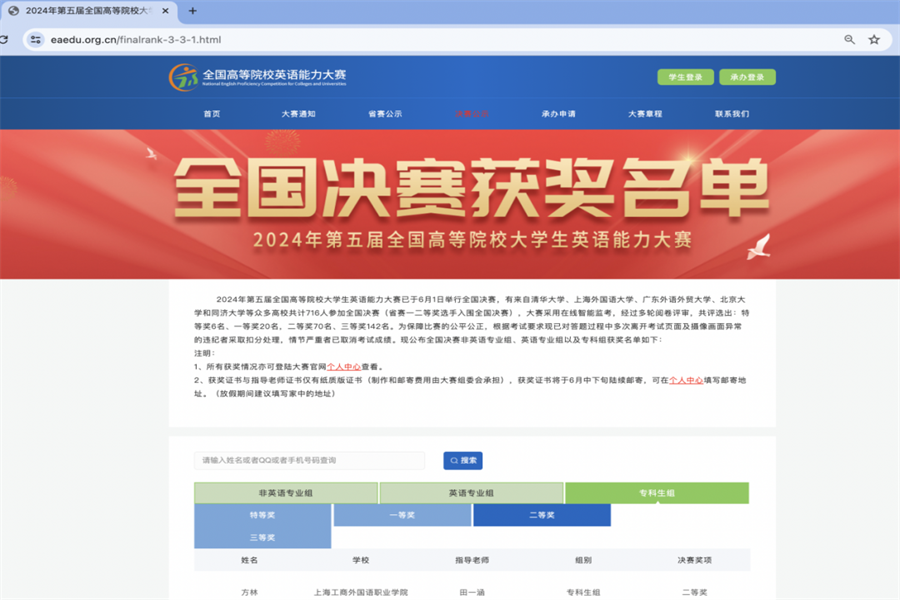Open the 大赛通知 navigation item
The image size is (900, 600).
[298, 114]
